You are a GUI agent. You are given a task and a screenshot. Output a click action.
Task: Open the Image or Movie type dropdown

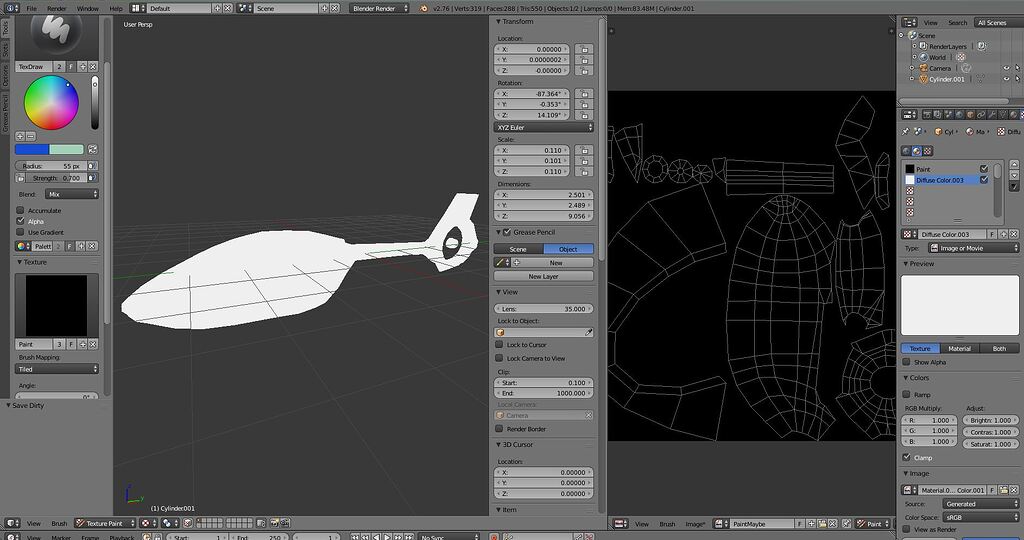coord(973,248)
